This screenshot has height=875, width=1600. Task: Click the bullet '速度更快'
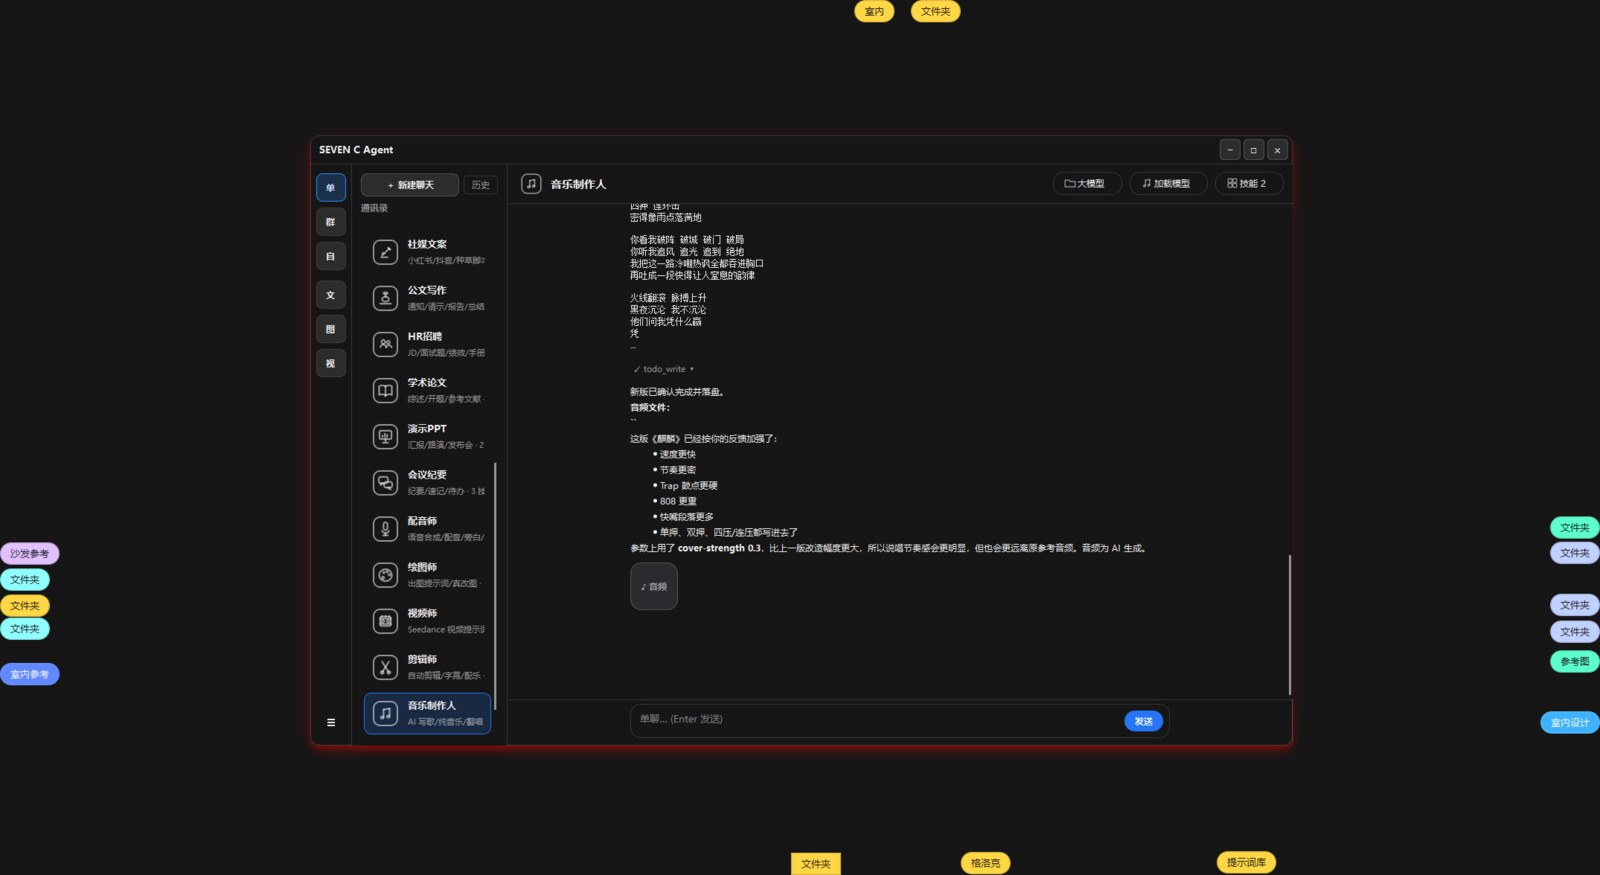click(x=678, y=454)
